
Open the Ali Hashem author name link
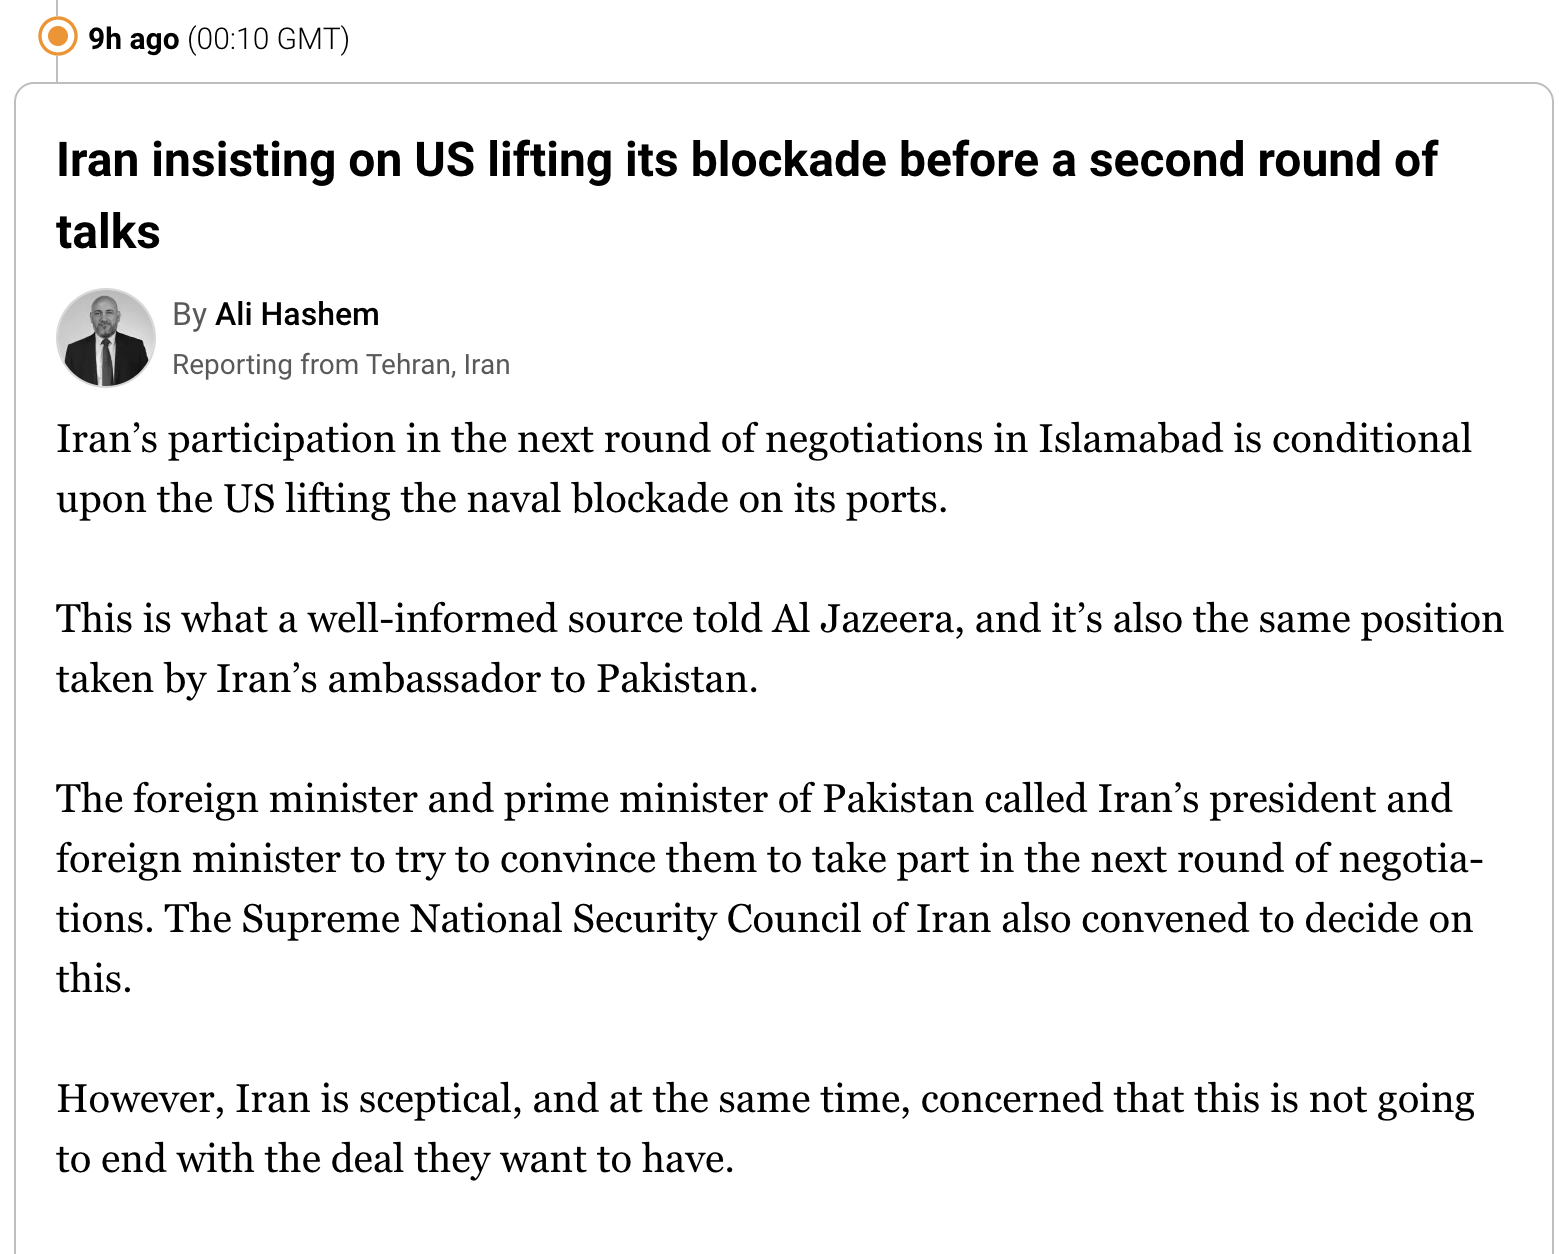click(297, 314)
